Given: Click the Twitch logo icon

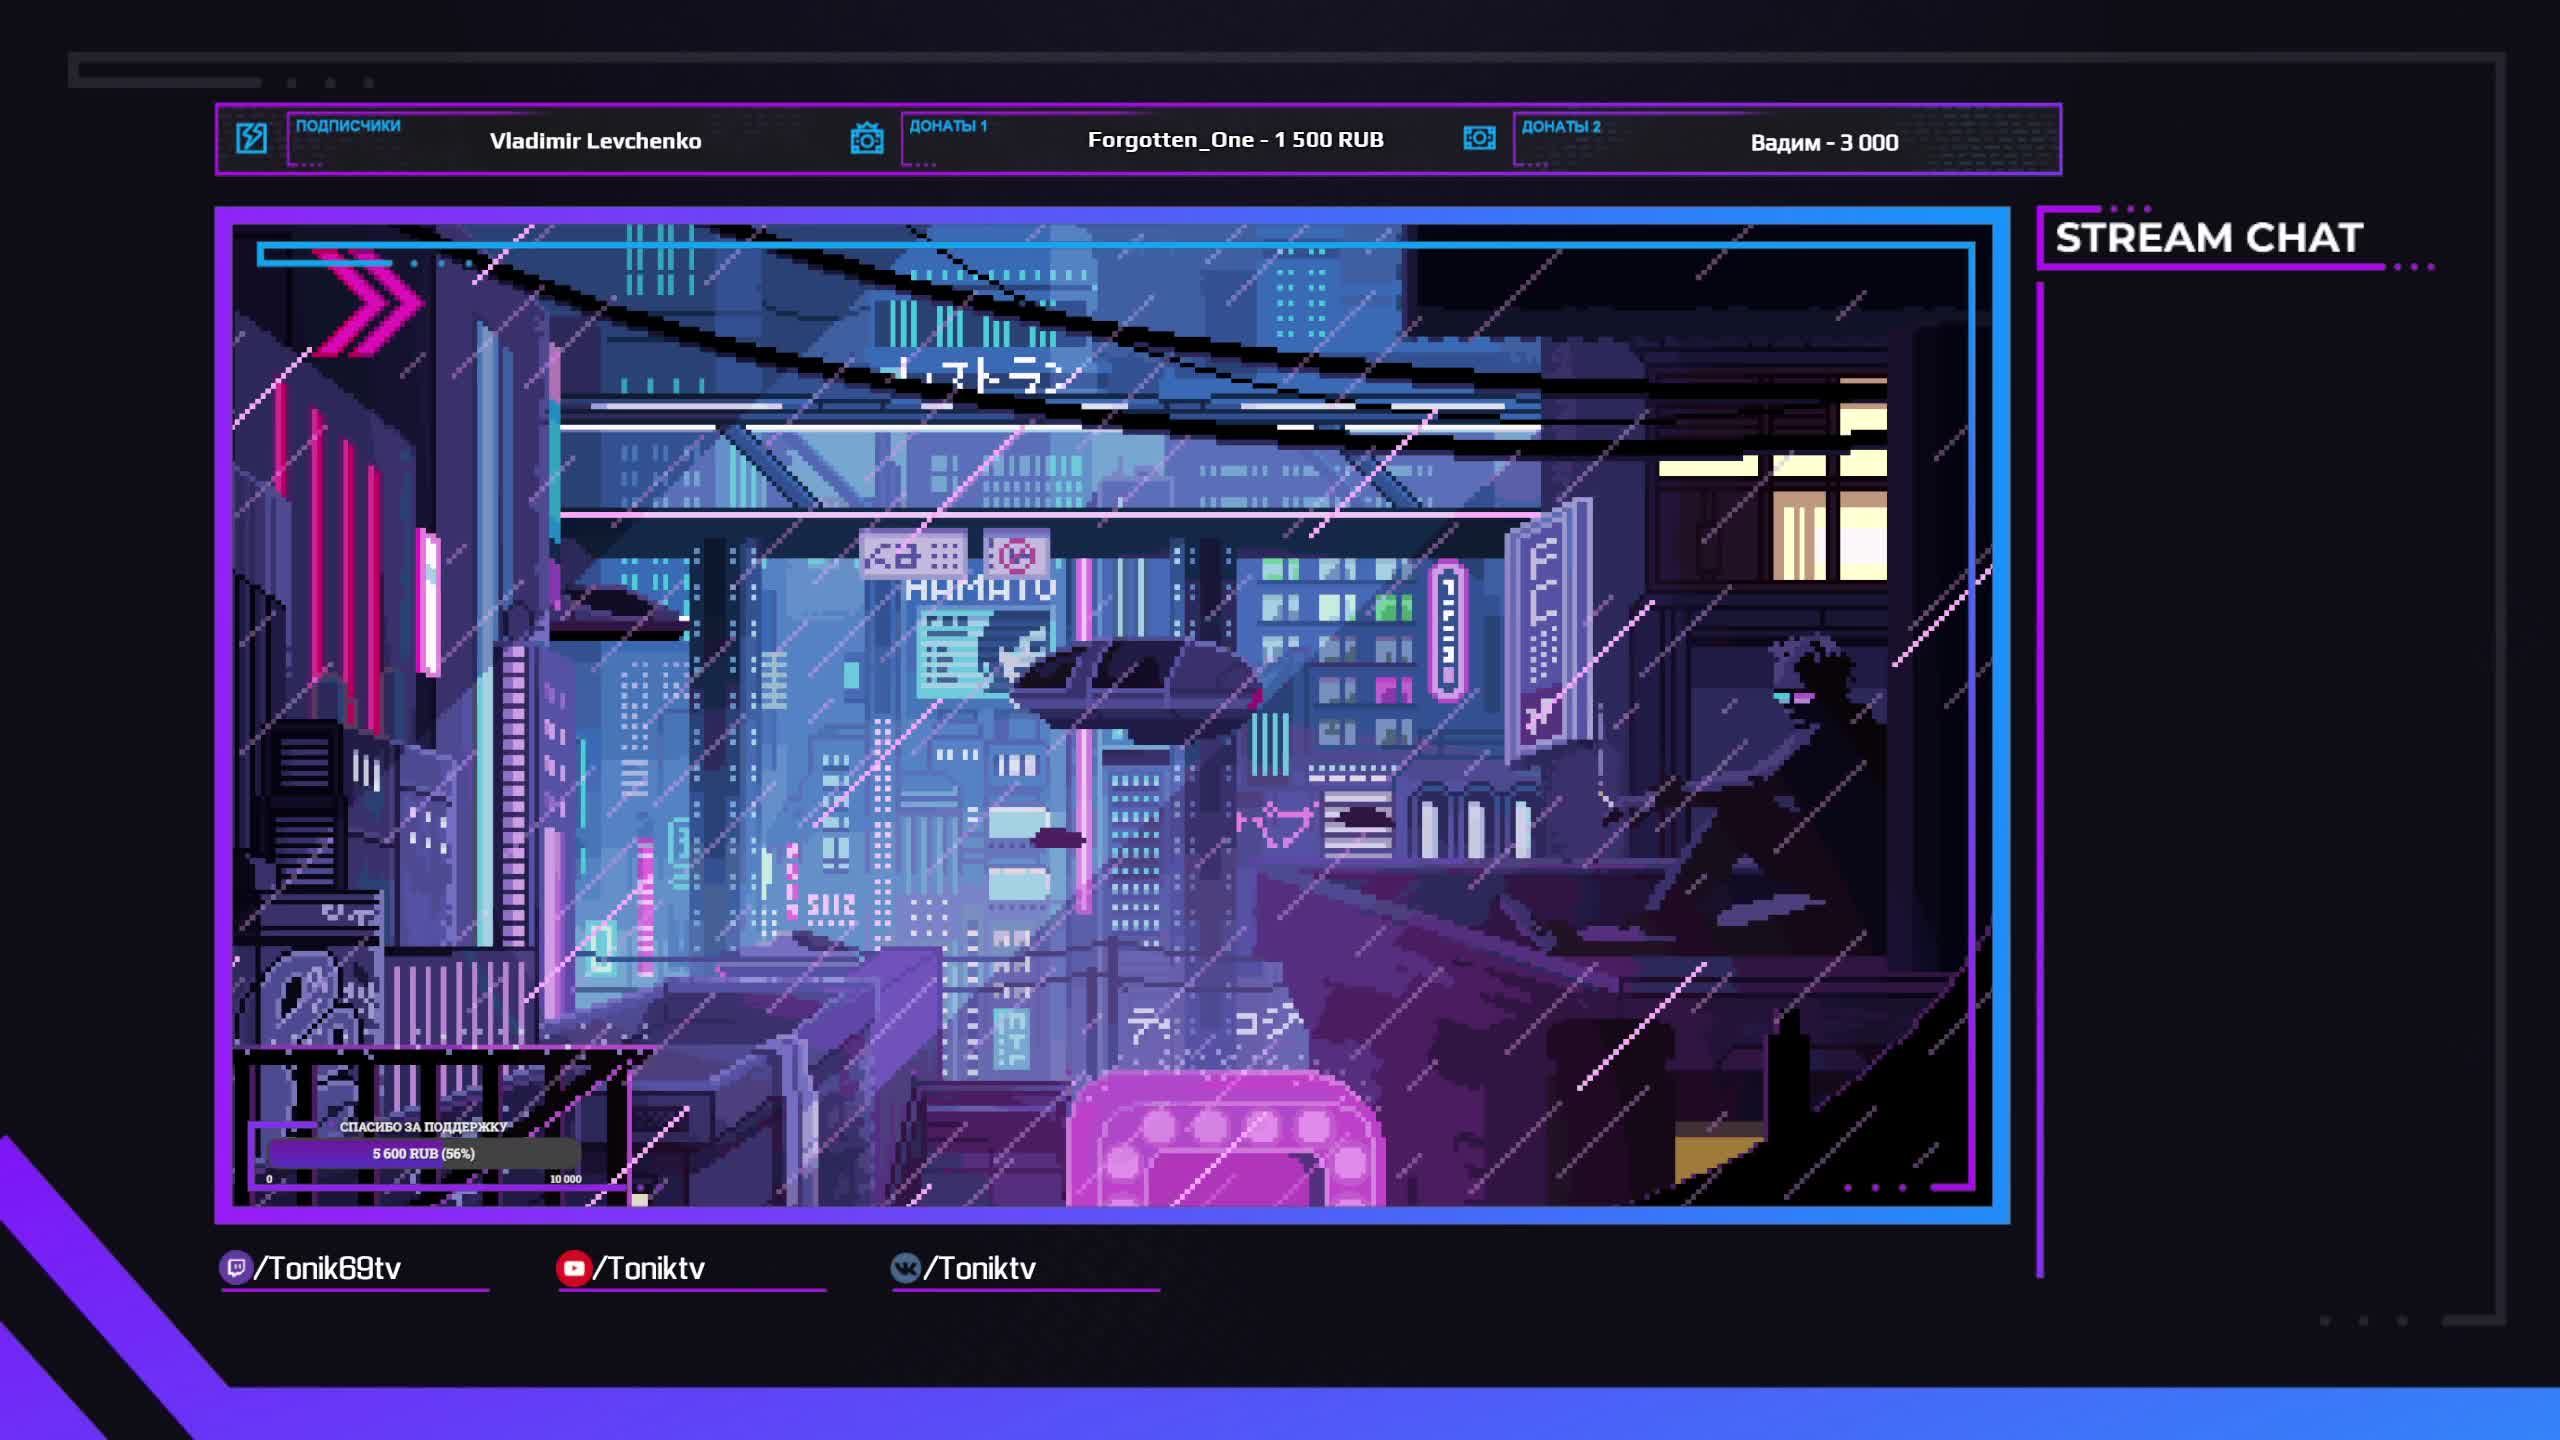Looking at the screenshot, I should [235, 1268].
